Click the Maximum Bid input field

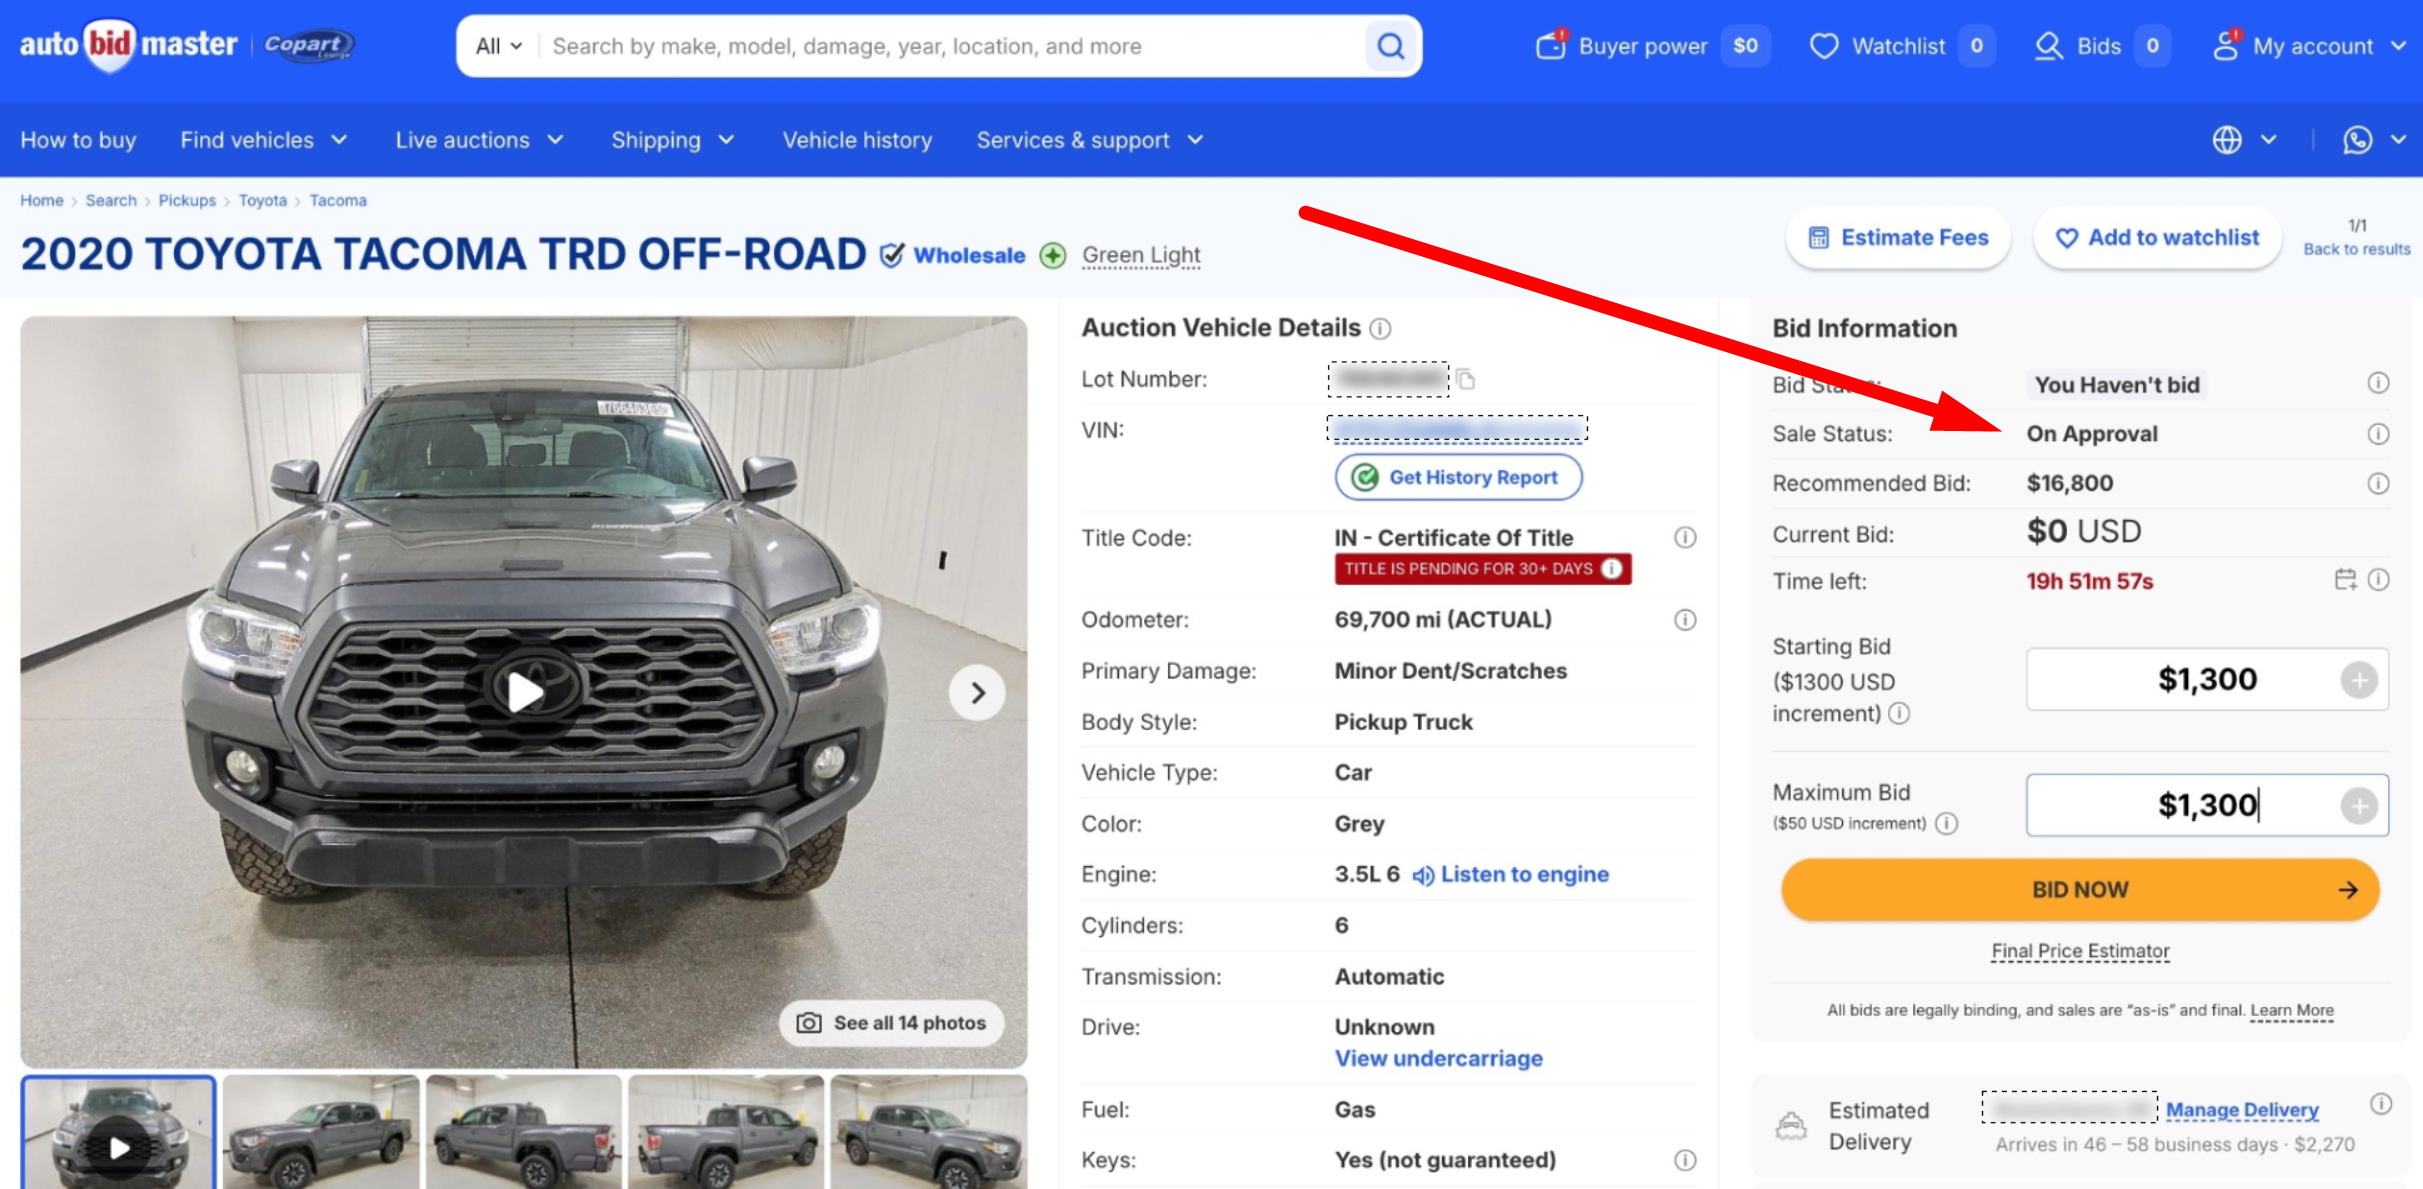[x=2180, y=806]
